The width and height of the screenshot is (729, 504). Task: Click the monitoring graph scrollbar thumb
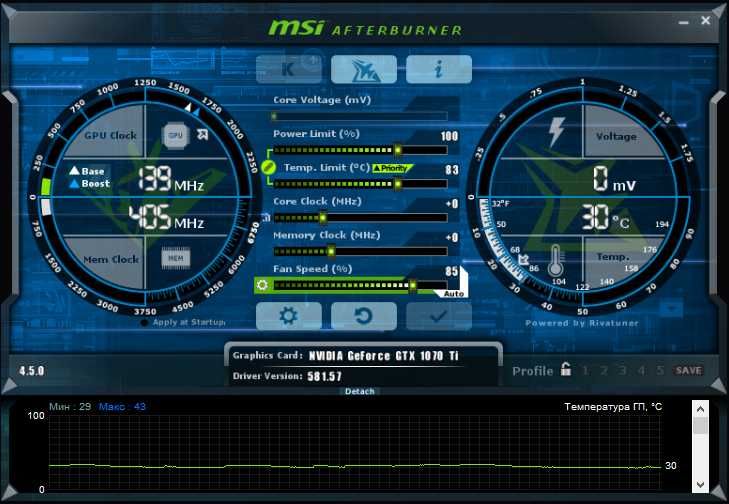pyautogui.click(x=700, y=425)
